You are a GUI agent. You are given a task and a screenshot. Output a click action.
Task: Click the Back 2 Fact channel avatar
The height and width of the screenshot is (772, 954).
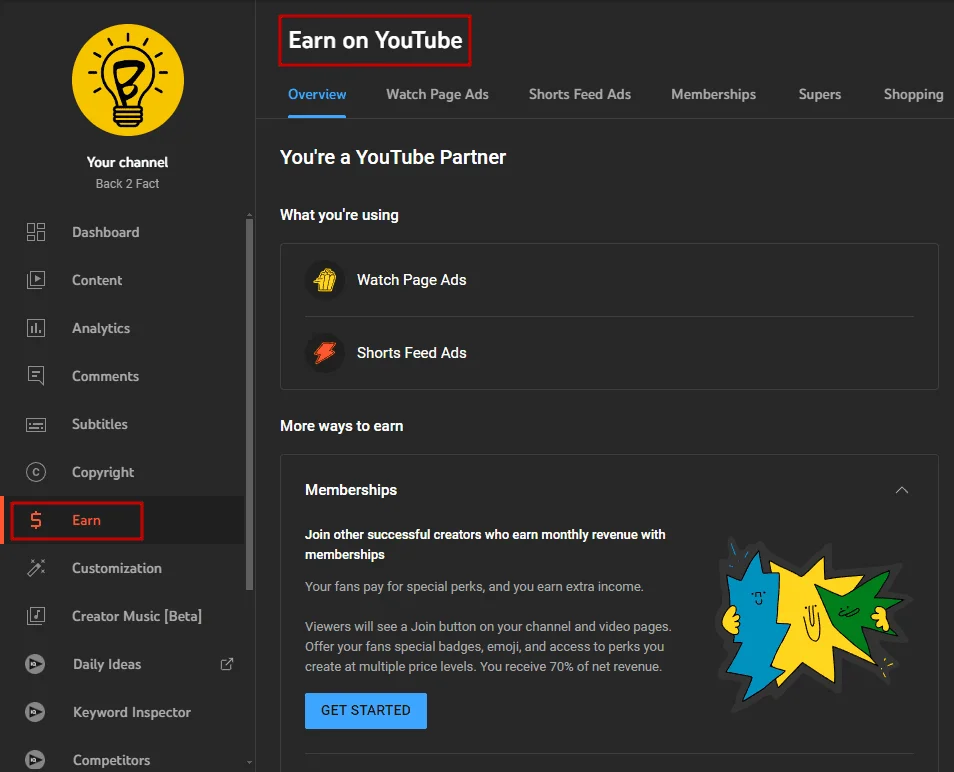[x=128, y=80]
